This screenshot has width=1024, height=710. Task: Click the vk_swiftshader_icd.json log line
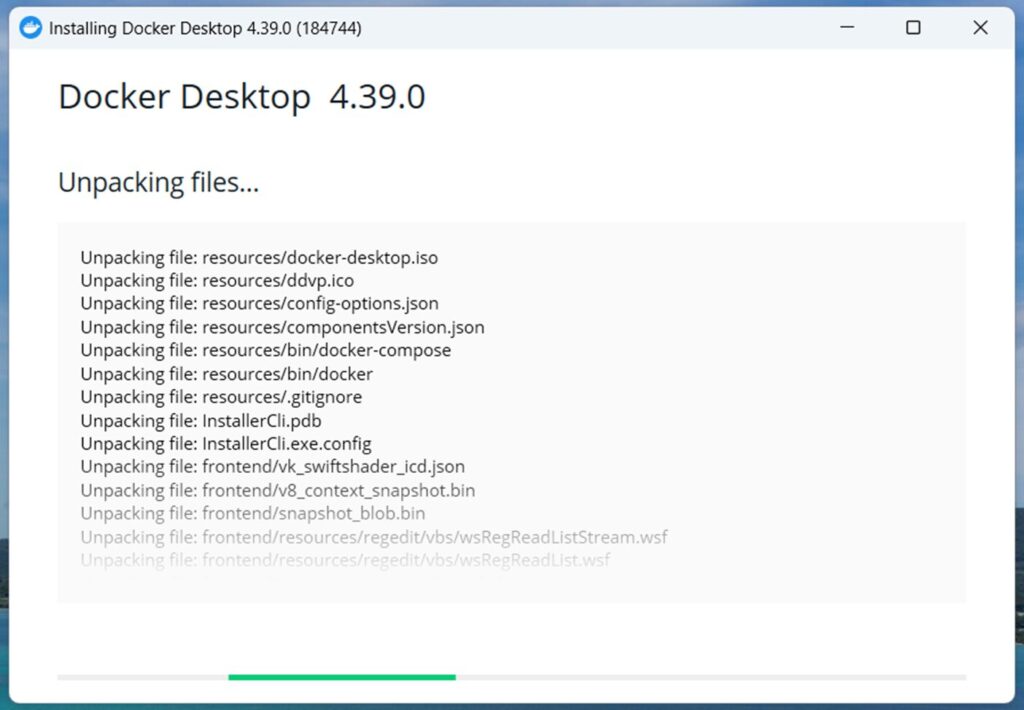pos(272,466)
